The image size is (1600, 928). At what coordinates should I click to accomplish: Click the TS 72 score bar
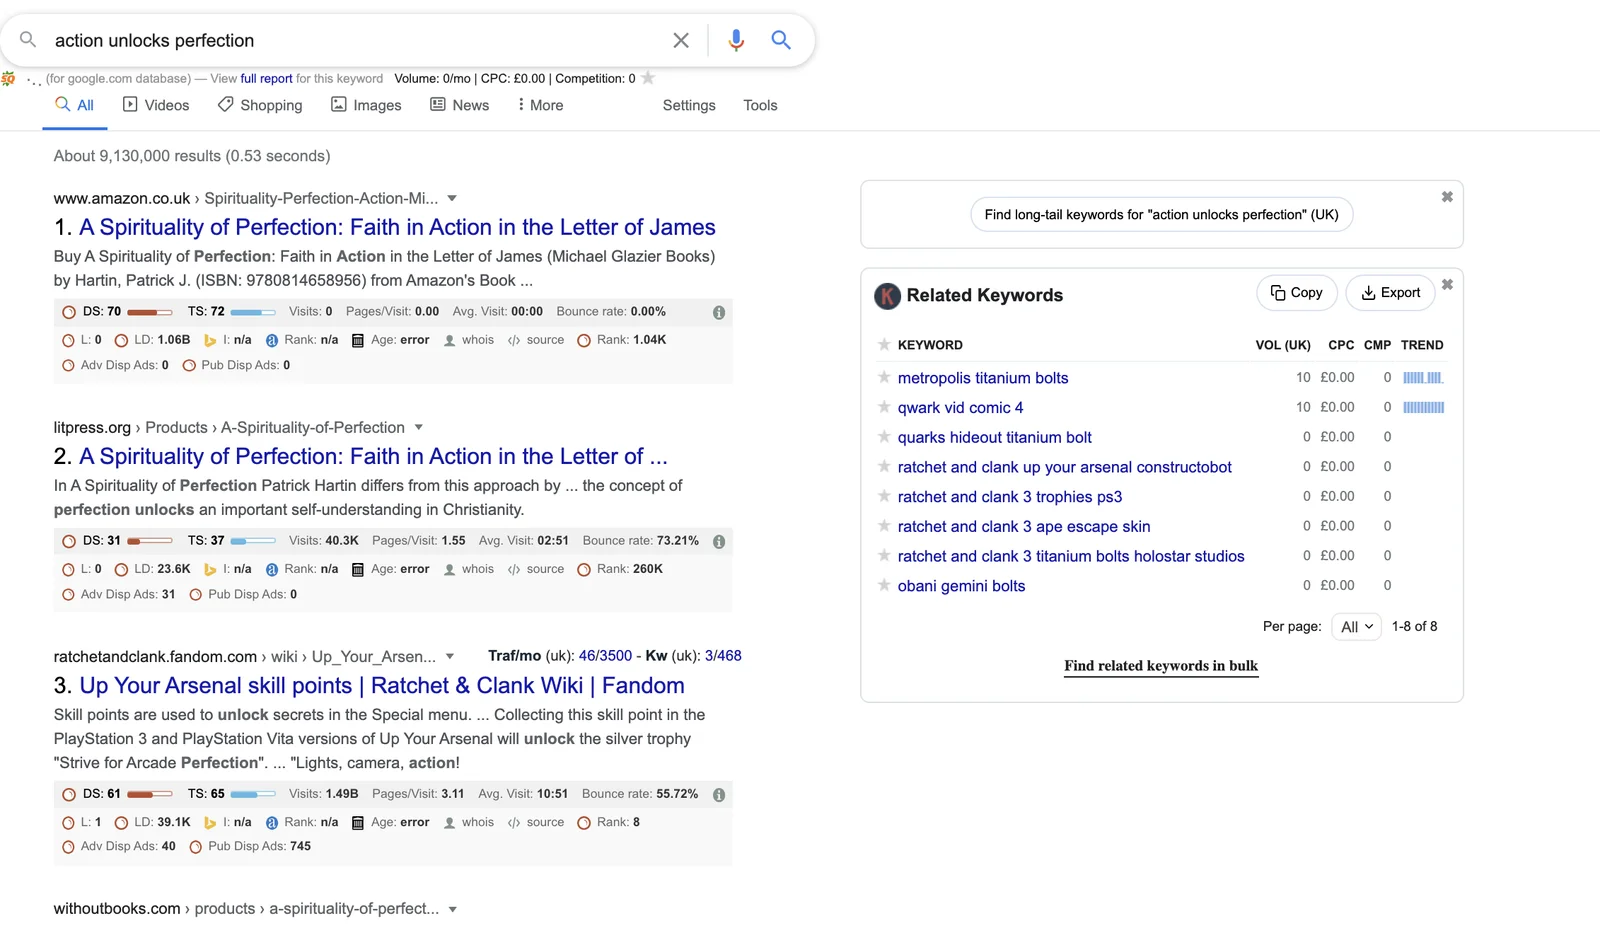(253, 312)
